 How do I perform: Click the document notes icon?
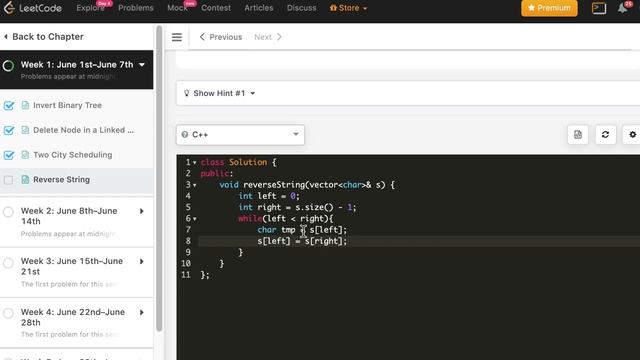(x=578, y=135)
